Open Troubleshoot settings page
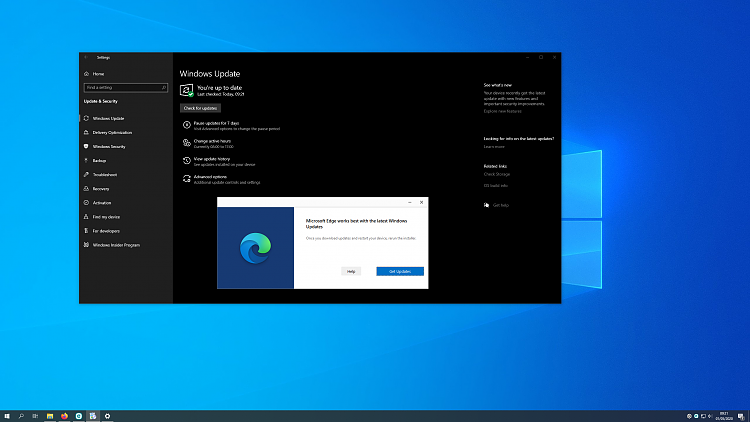Viewport: 750px width, 422px height. coord(105,175)
